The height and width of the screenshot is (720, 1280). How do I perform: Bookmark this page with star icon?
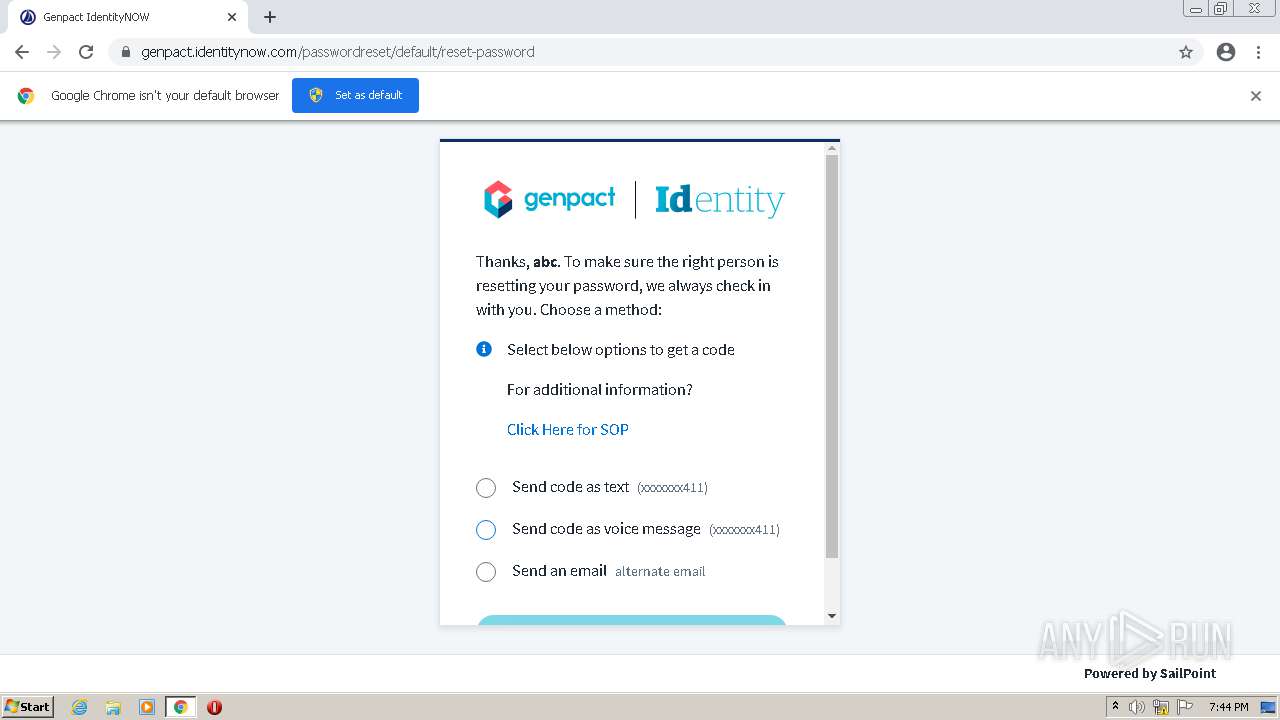click(1186, 52)
